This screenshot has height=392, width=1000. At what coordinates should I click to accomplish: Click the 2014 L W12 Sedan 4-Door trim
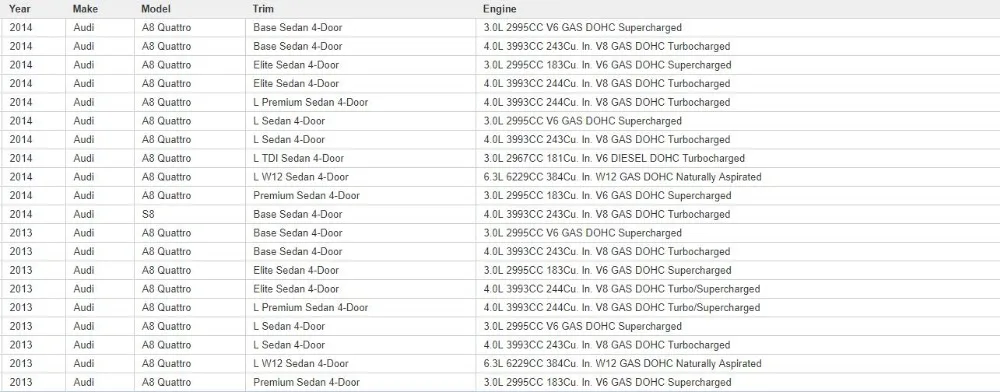coord(301,177)
